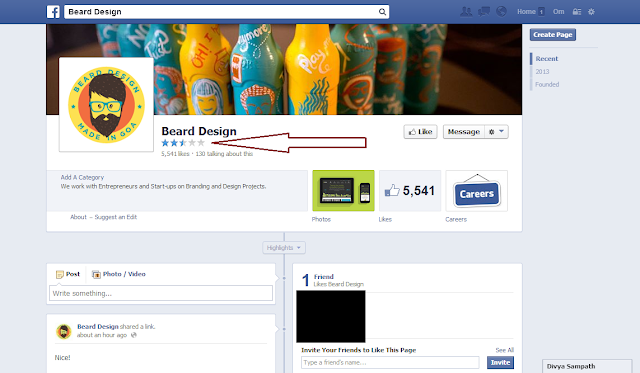Click the search magnifier icon
Viewport: 640px width, 373px height.
coord(382,12)
